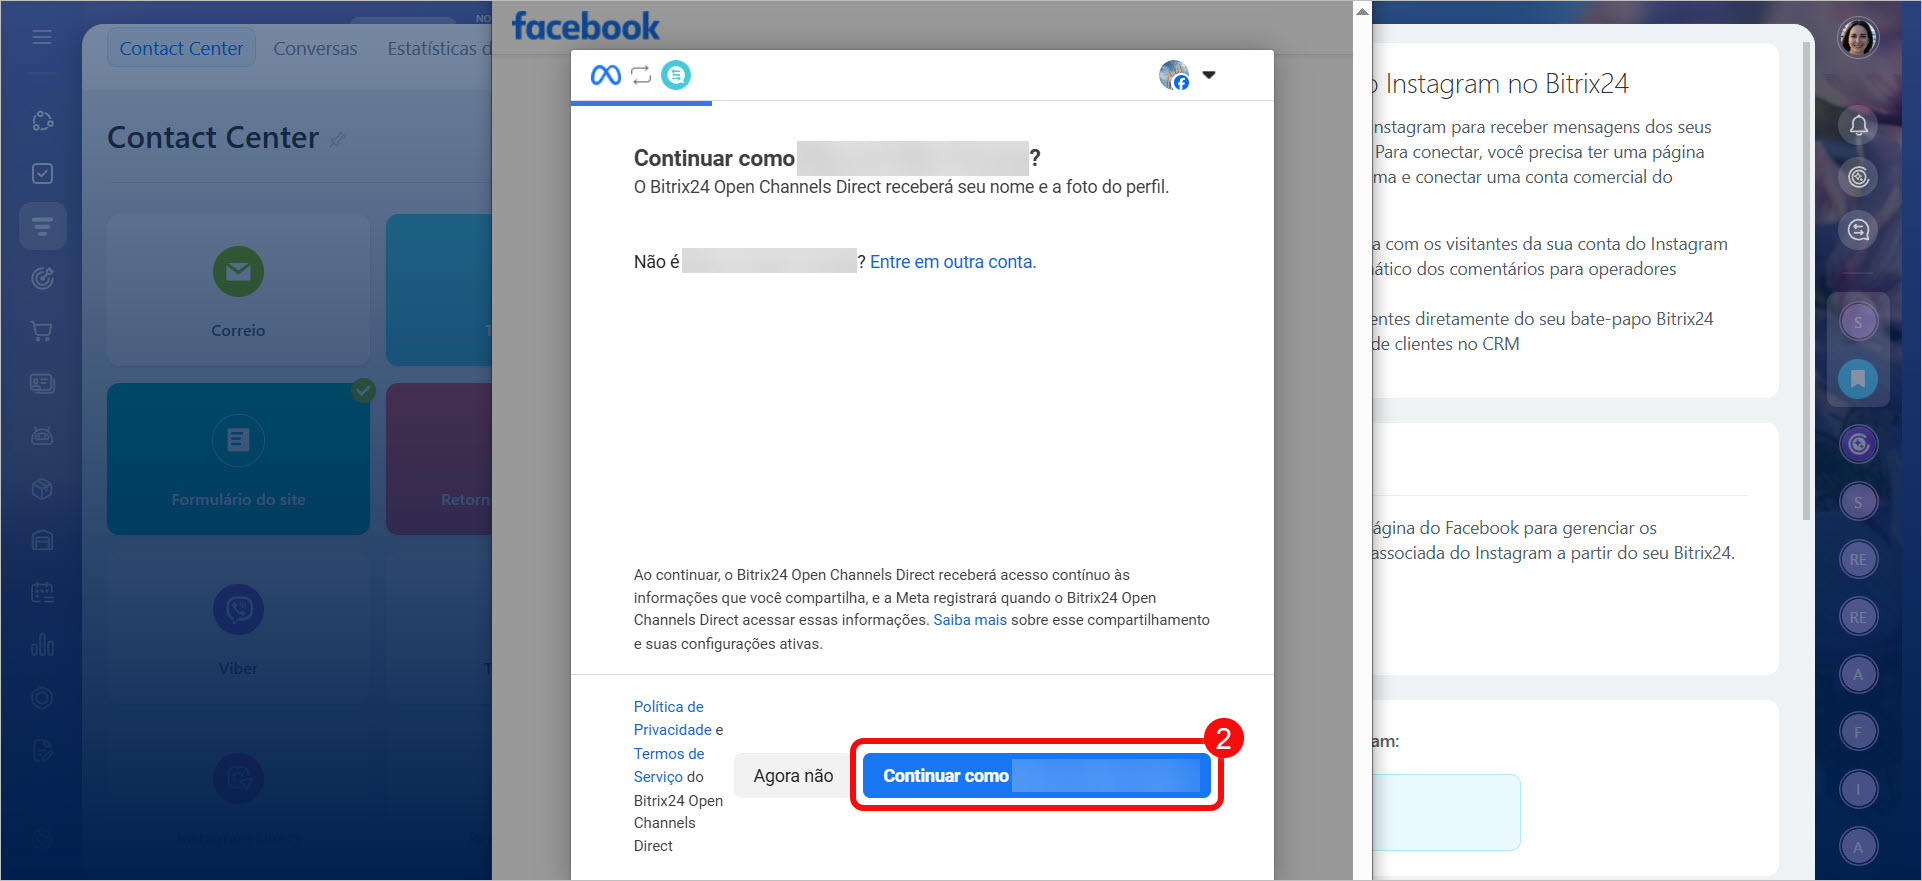The height and width of the screenshot is (881, 1922).
Task: Click the Bitrix24 Open Channels app icon
Action: (676, 75)
